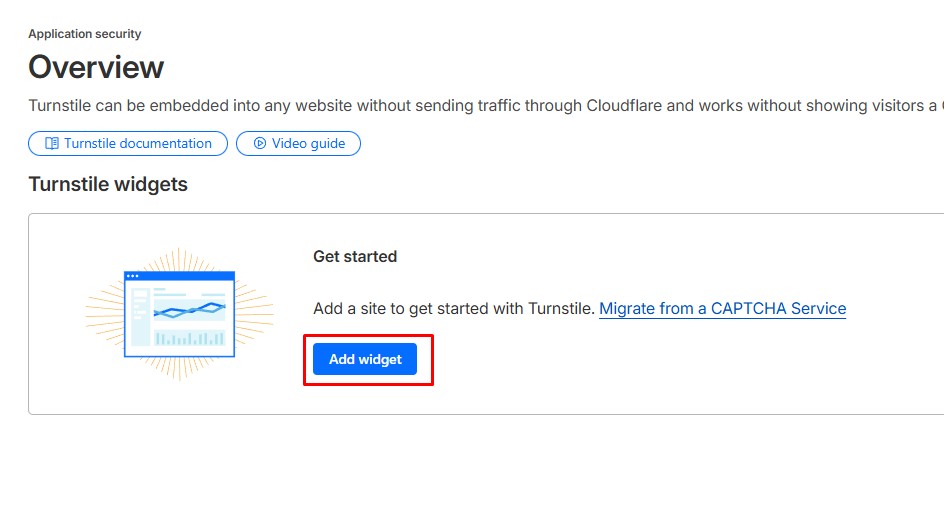Click the play circle icon for Video guide
944x507 pixels.
tap(260, 144)
